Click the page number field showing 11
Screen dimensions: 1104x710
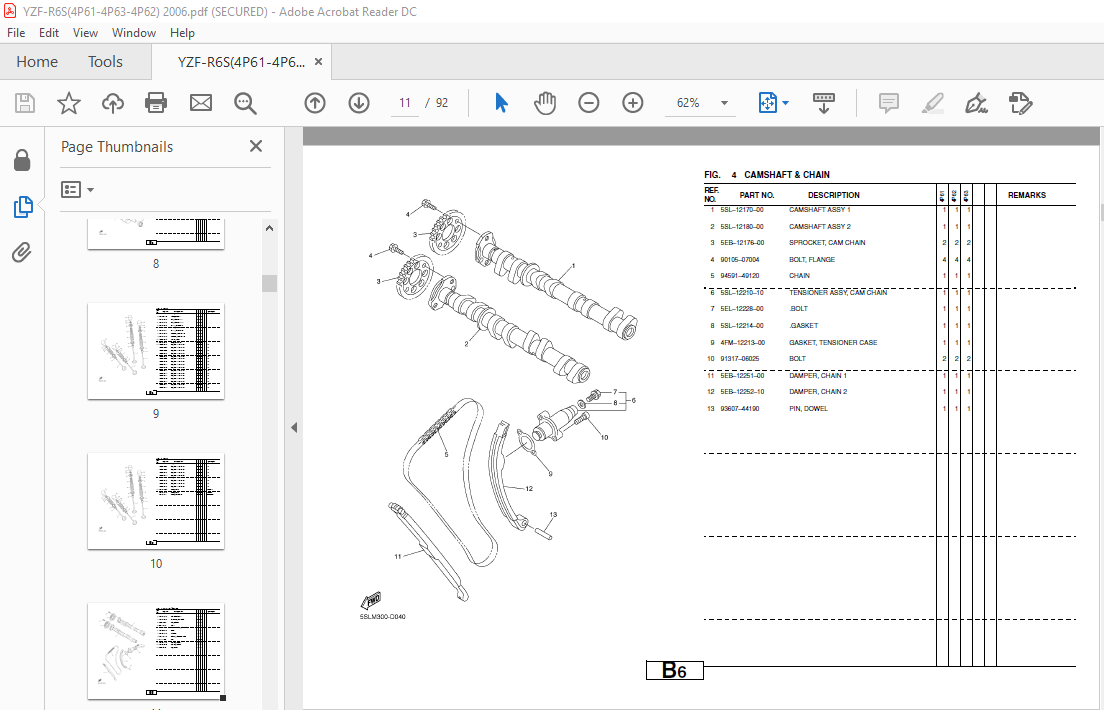point(404,103)
